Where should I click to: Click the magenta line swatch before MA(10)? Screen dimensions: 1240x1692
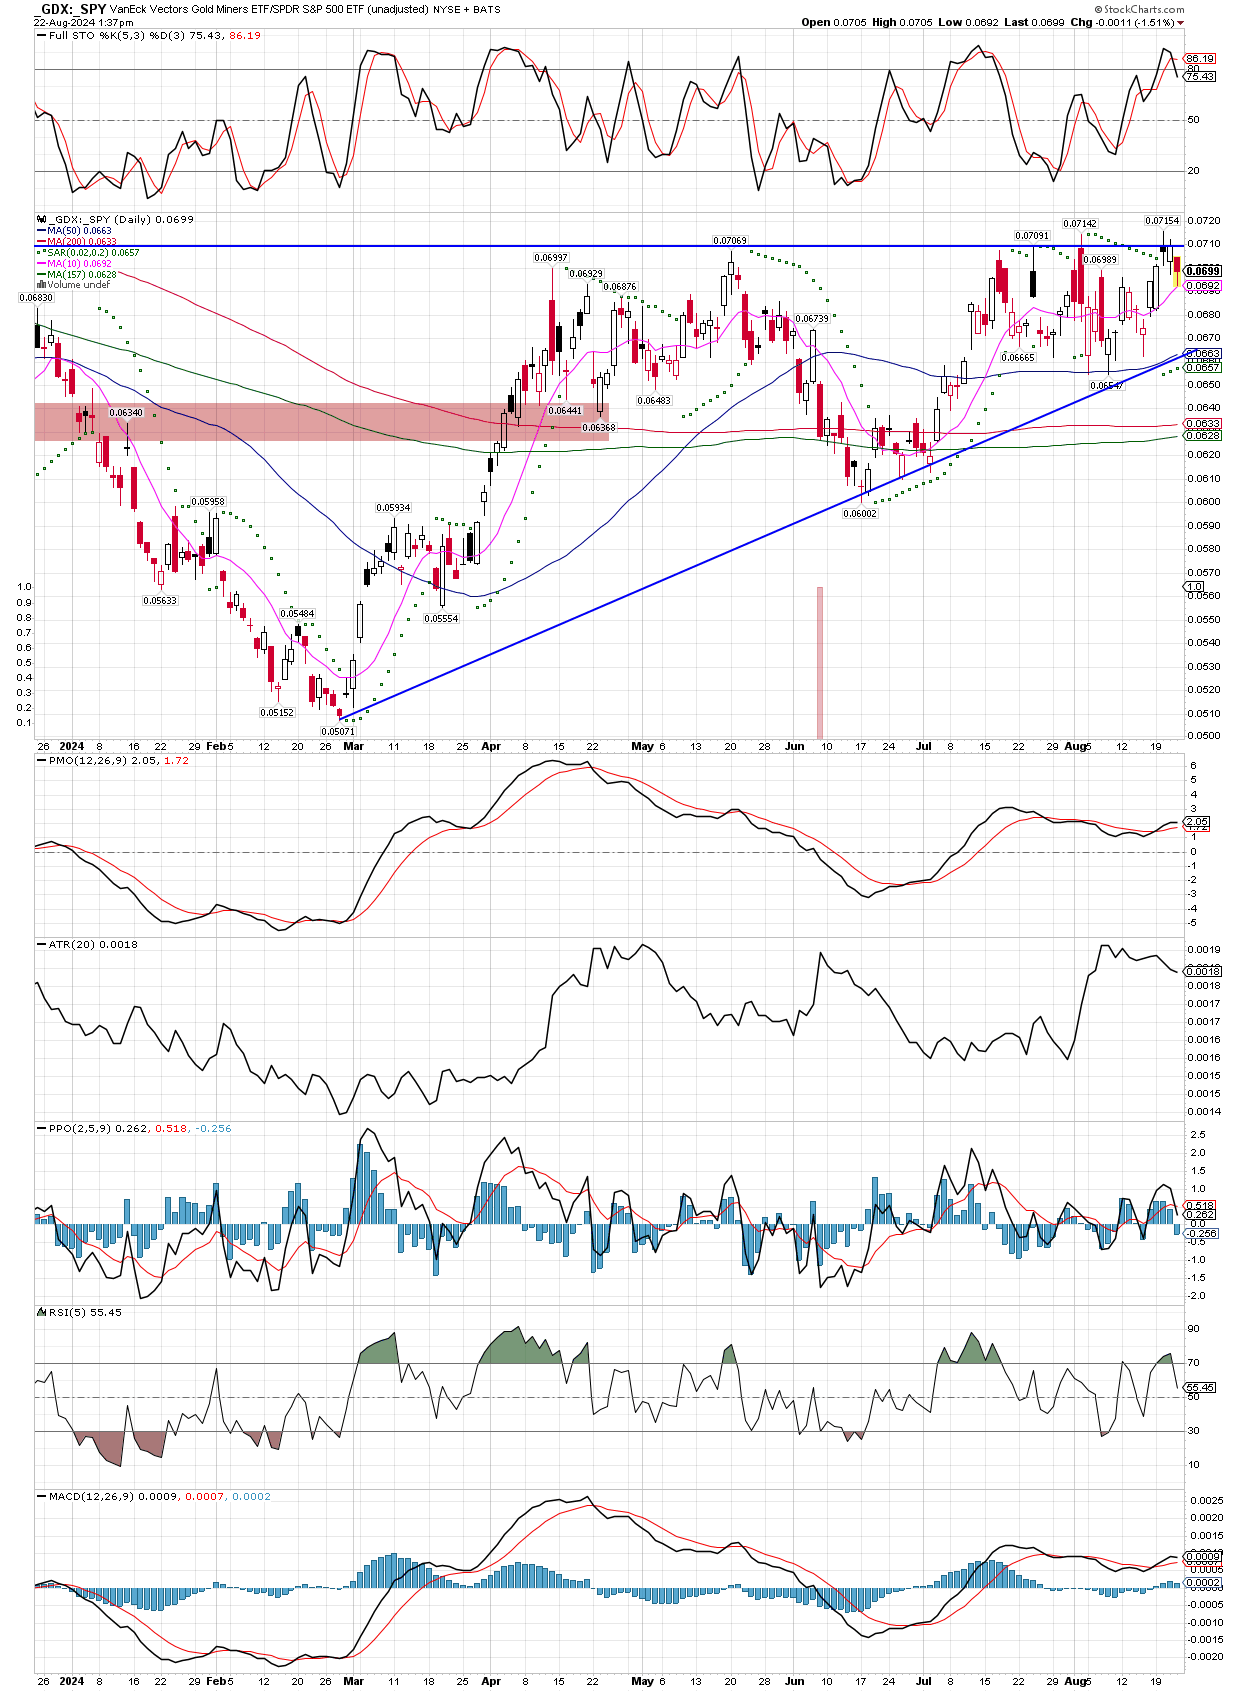(x=41, y=264)
